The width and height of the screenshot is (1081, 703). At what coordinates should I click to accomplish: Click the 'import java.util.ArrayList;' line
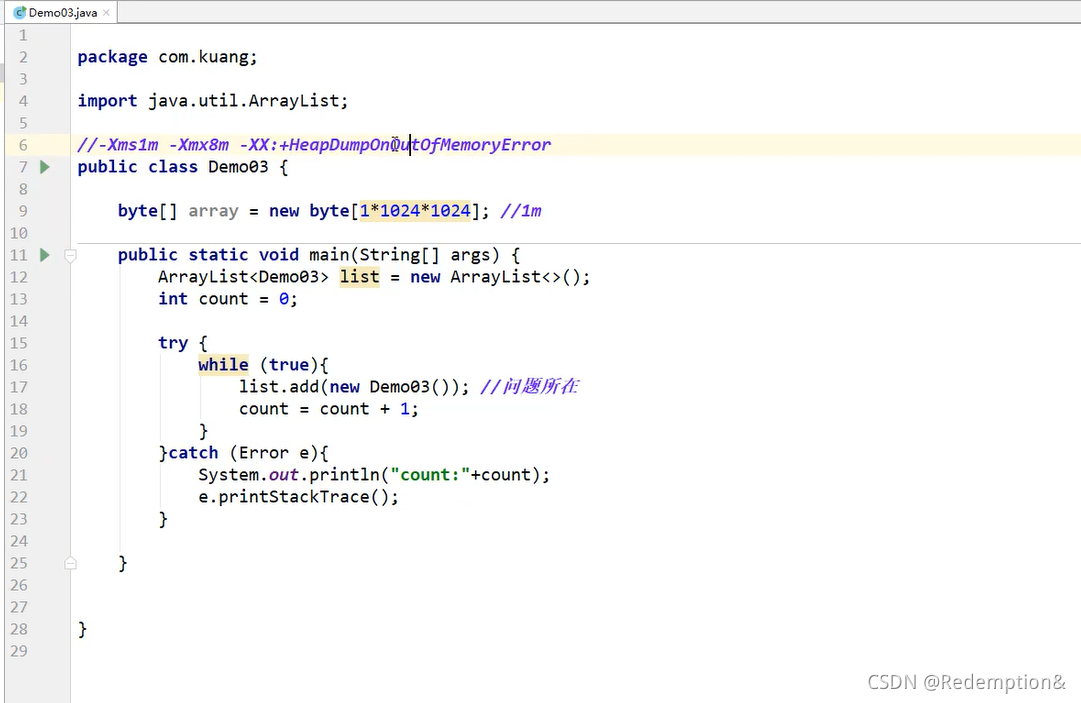[212, 101]
